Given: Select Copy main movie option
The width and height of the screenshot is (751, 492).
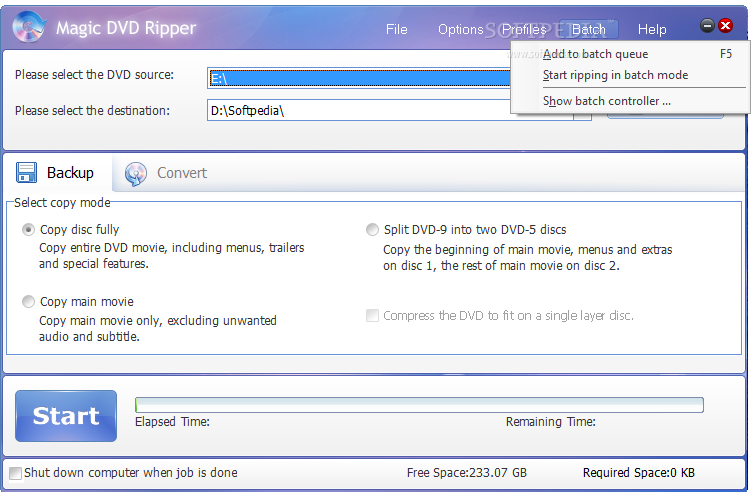Looking at the screenshot, I should pos(28,301).
